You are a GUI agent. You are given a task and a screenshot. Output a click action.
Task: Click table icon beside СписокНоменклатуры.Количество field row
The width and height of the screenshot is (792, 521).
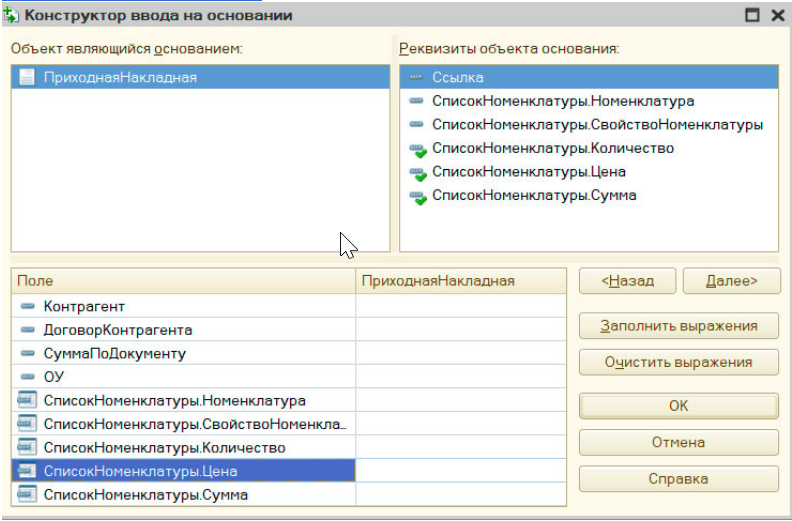tap(27, 447)
